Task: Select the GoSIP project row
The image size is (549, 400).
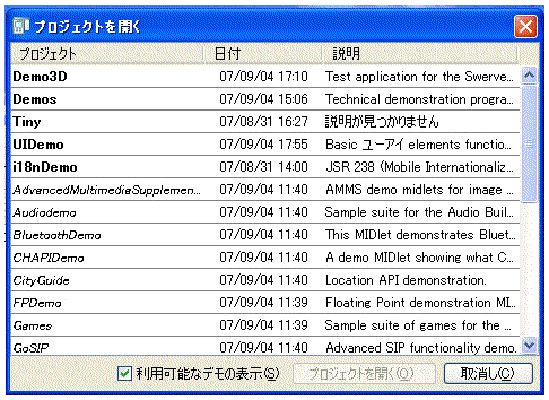Action: point(265,347)
